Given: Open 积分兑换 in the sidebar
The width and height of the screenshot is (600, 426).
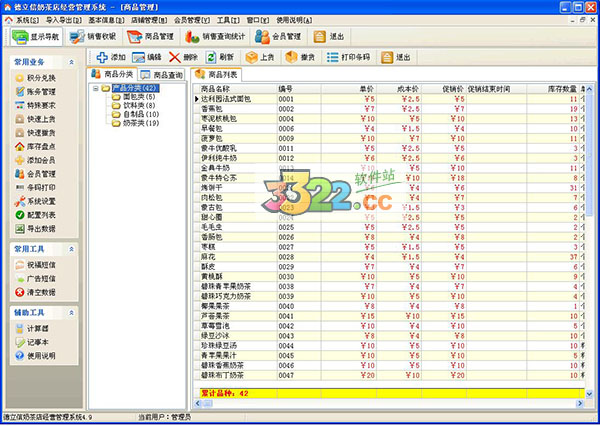Looking at the screenshot, I should point(36,78).
